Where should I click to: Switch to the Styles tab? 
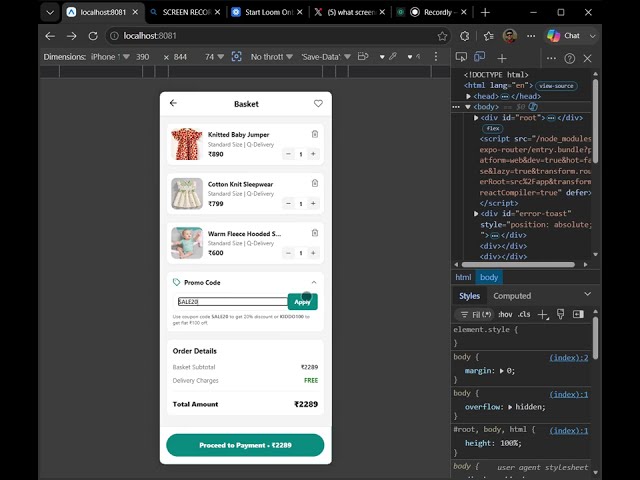[x=469, y=296]
